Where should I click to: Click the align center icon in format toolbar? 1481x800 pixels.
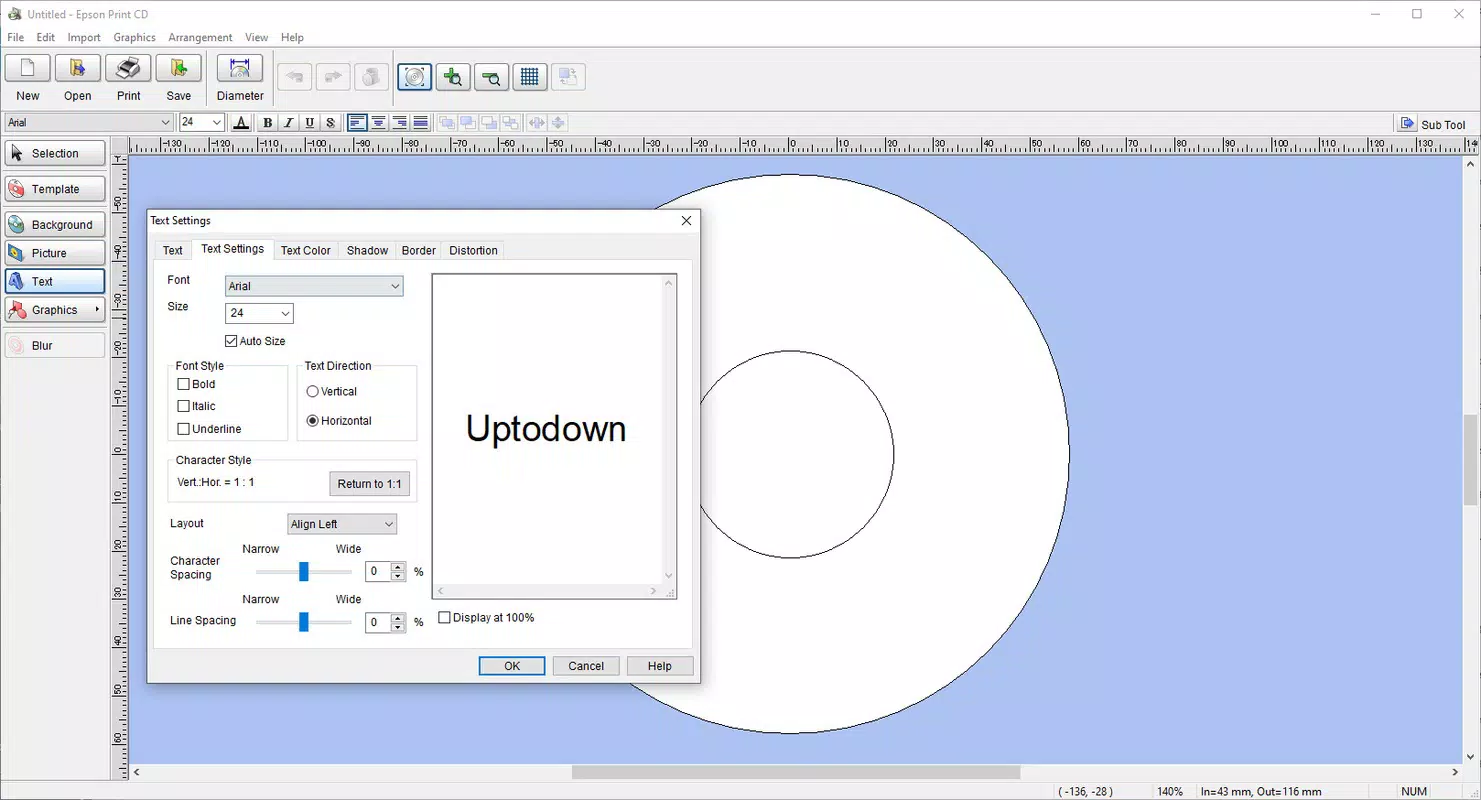[379, 123]
